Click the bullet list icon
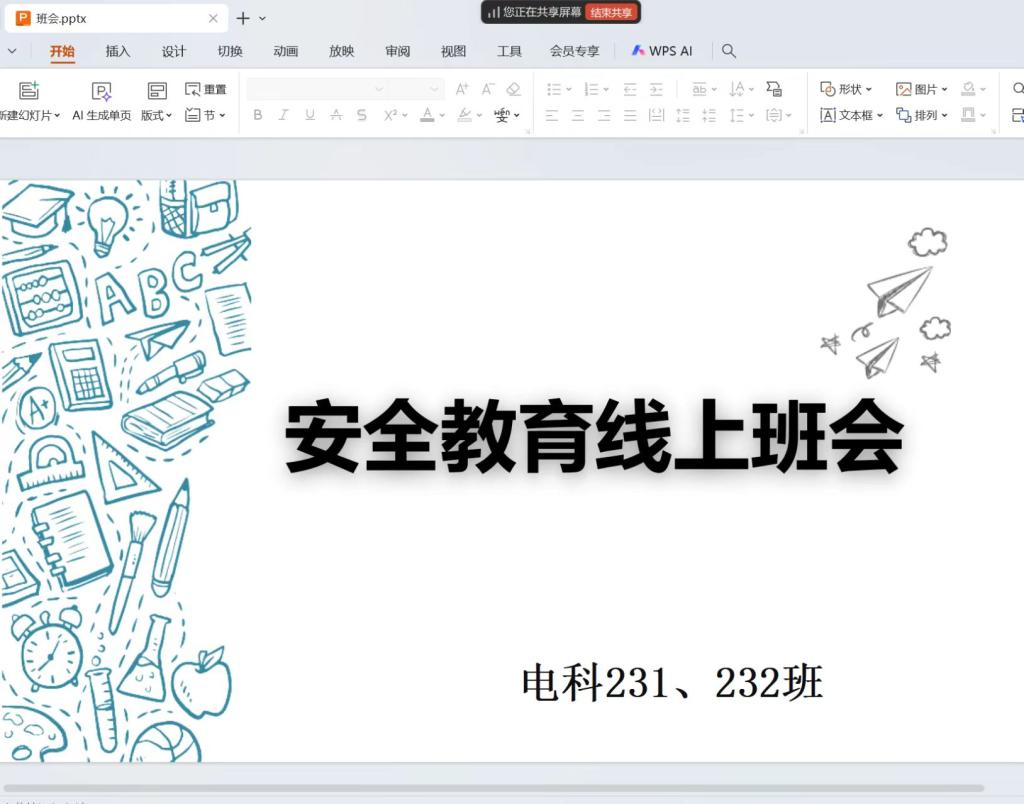Viewport: 1024px width, 804px height. click(554, 89)
